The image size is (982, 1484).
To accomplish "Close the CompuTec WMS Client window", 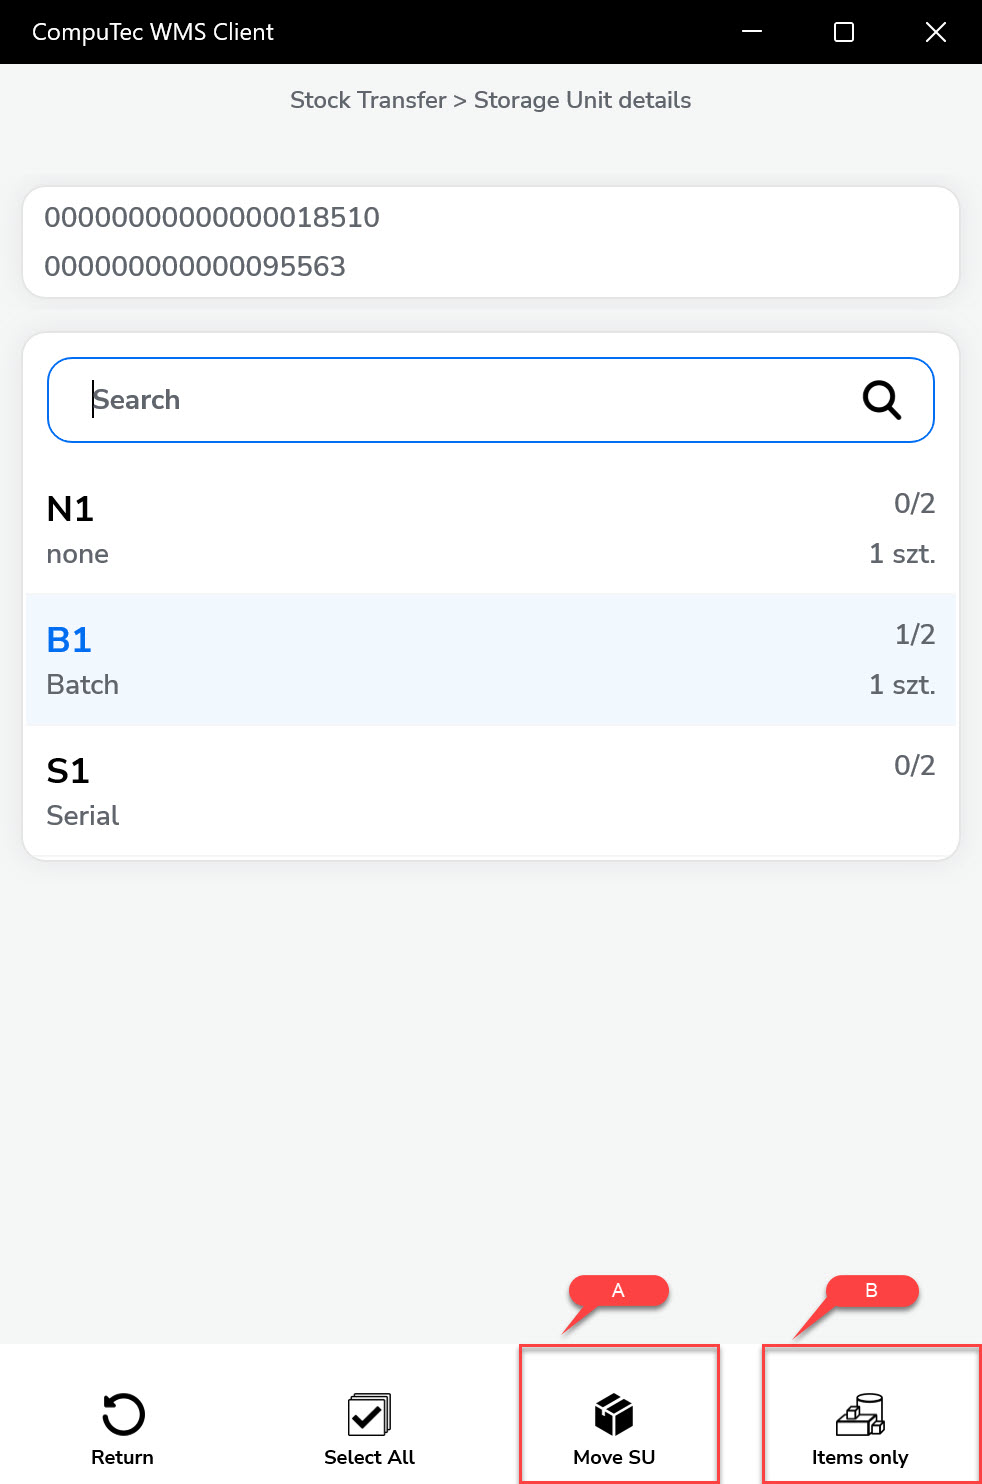I will (x=936, y=32).
